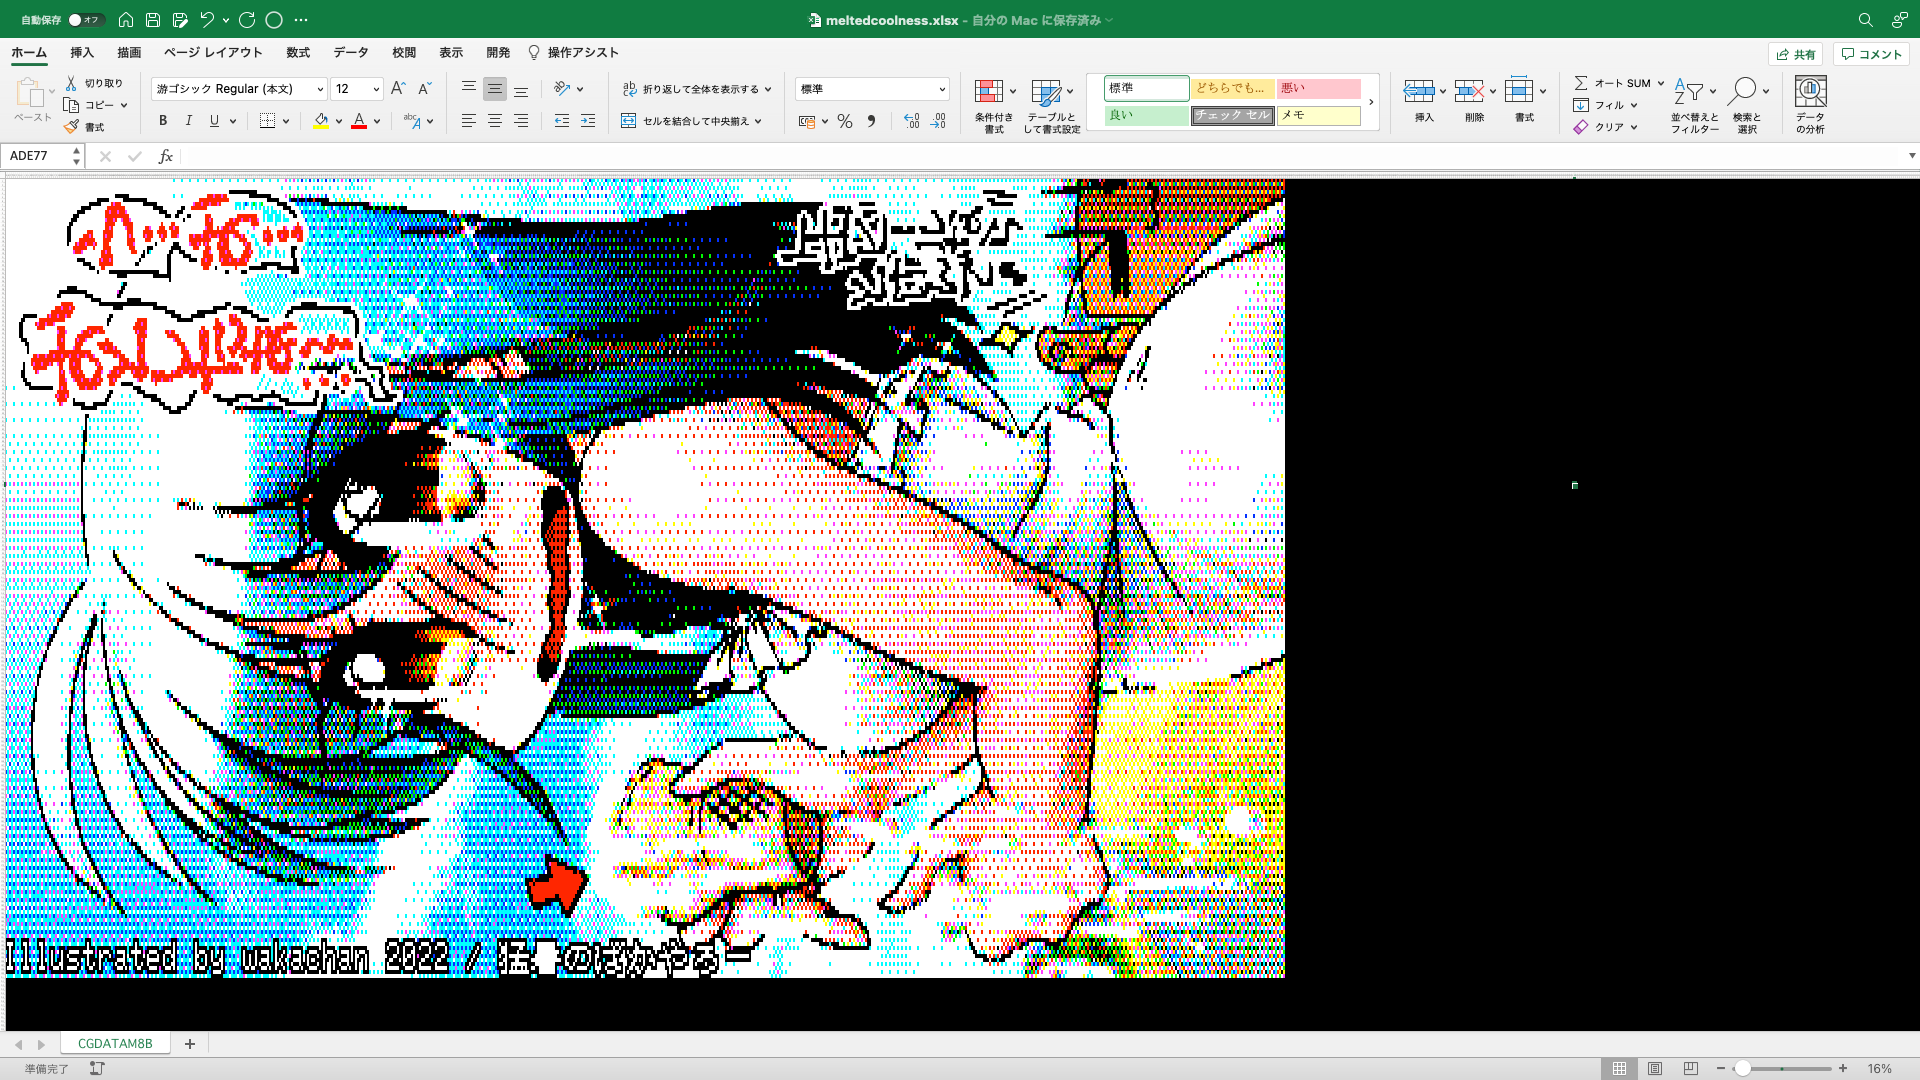
Task: Click the zoom slider handle
Action: (x=1742, y=1068)
